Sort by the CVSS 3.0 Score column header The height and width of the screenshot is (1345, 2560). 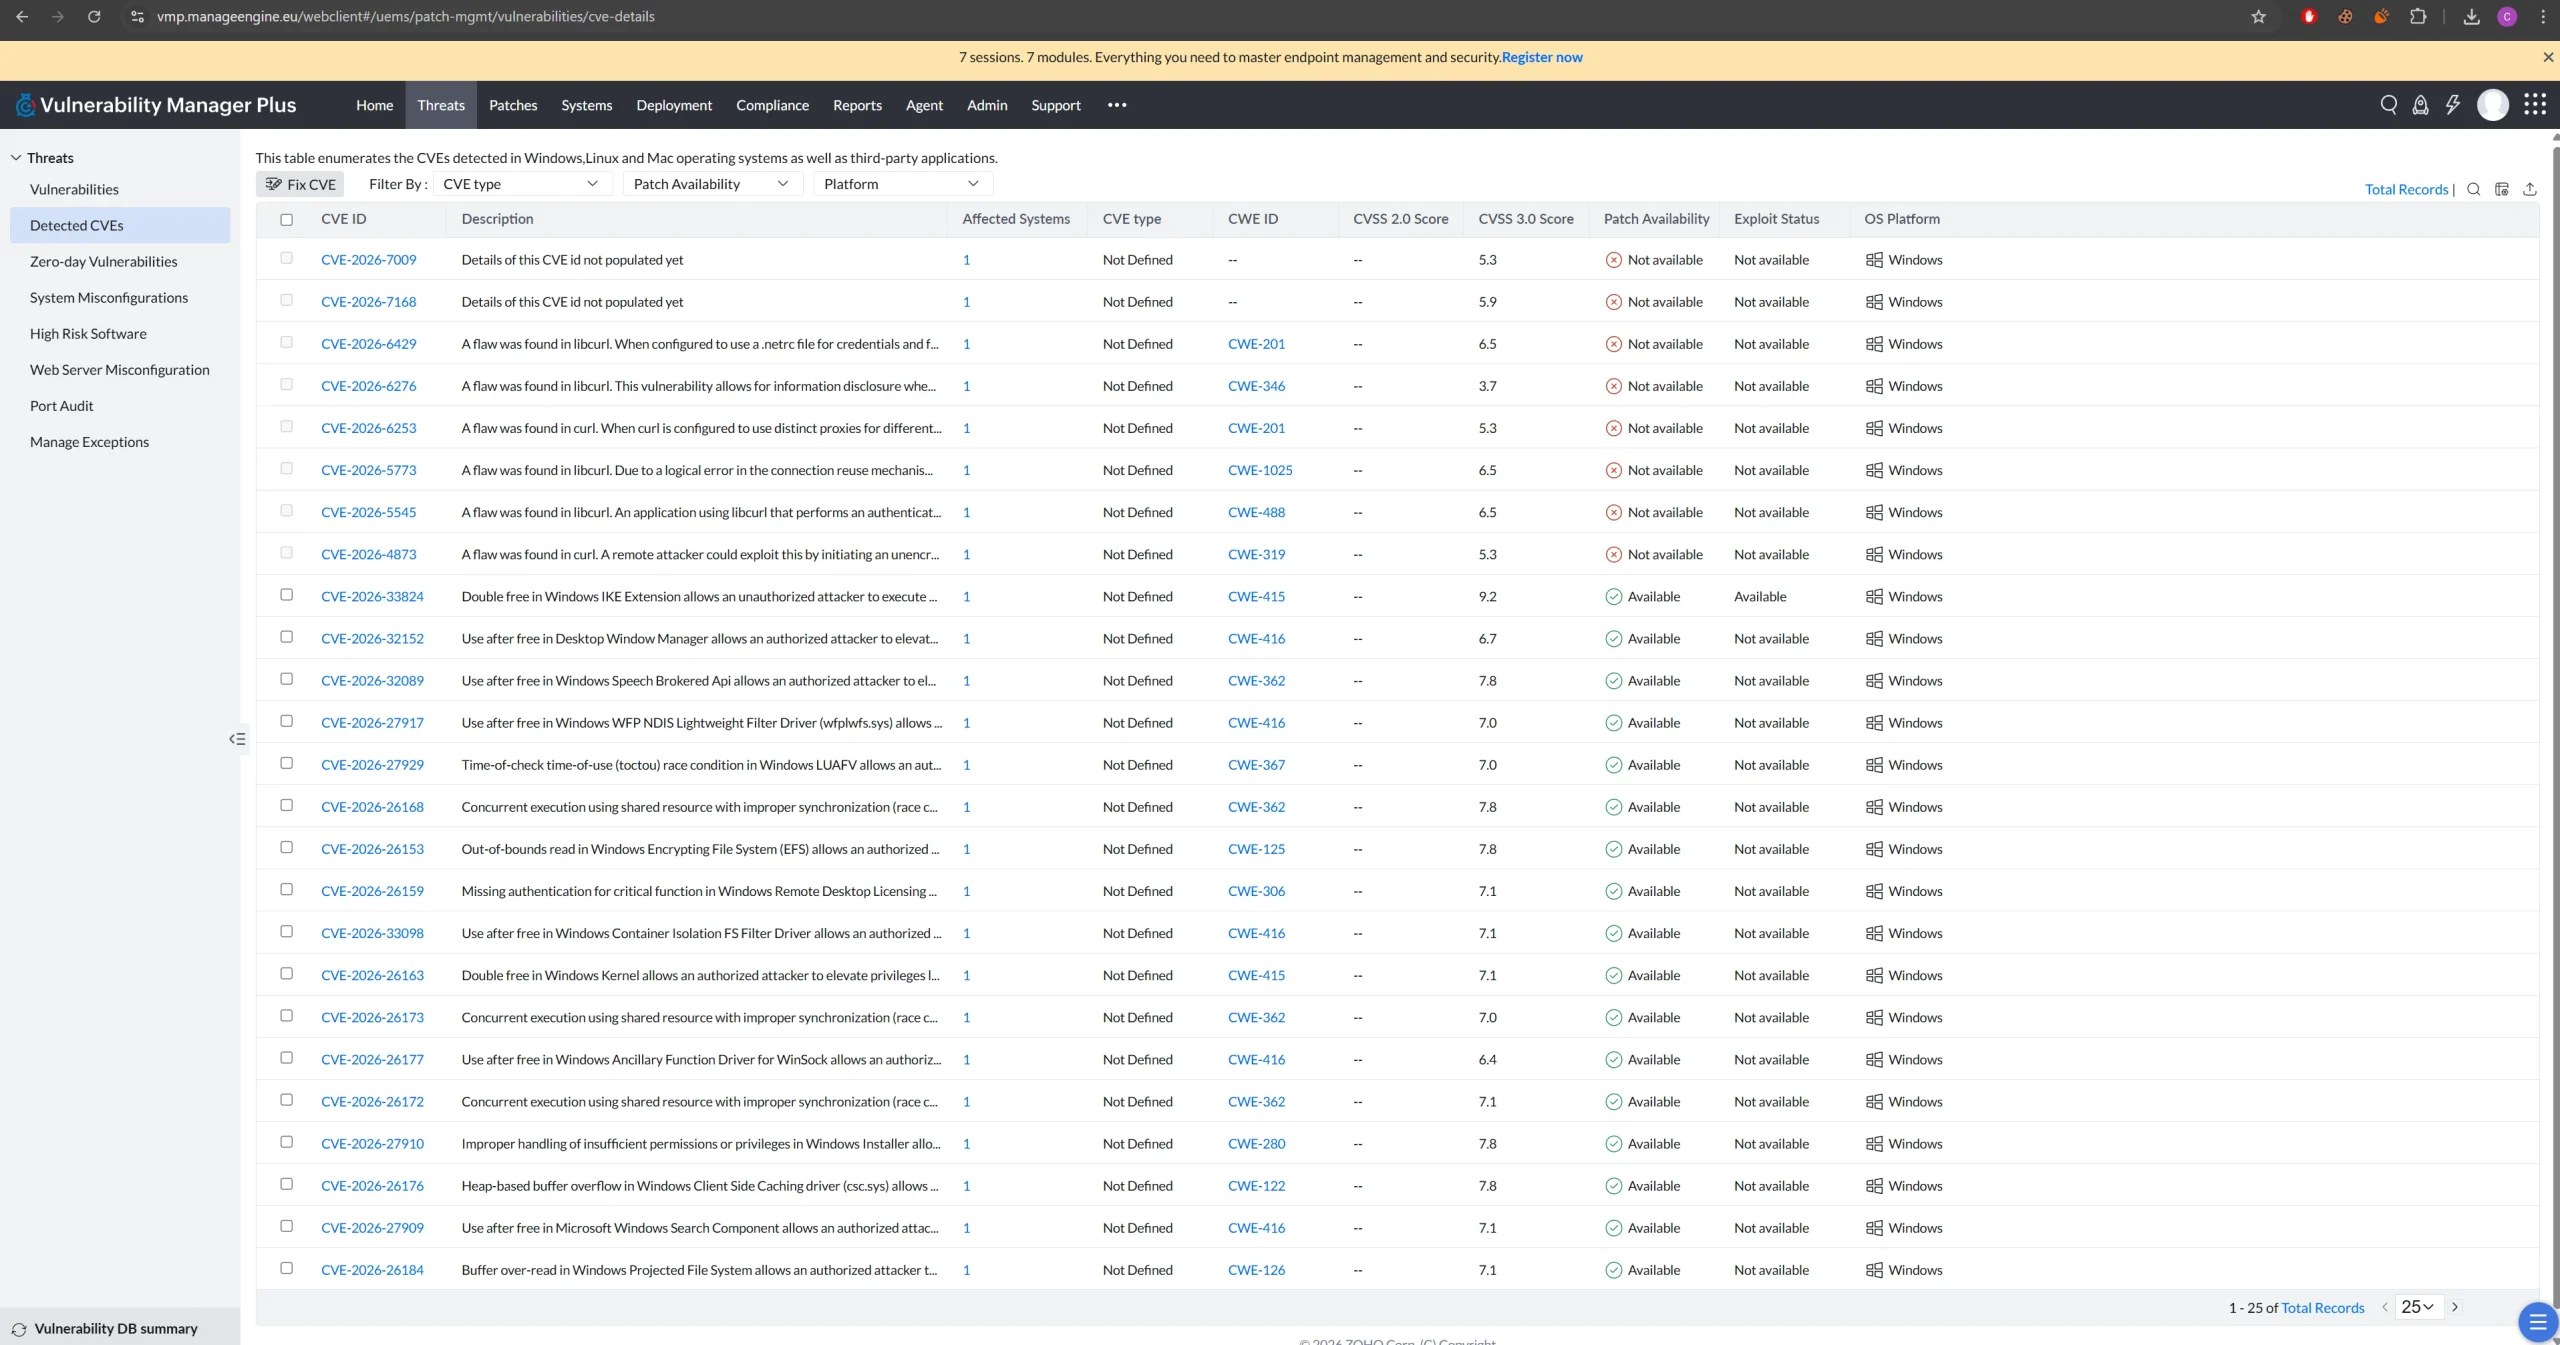click(1526, 219)
